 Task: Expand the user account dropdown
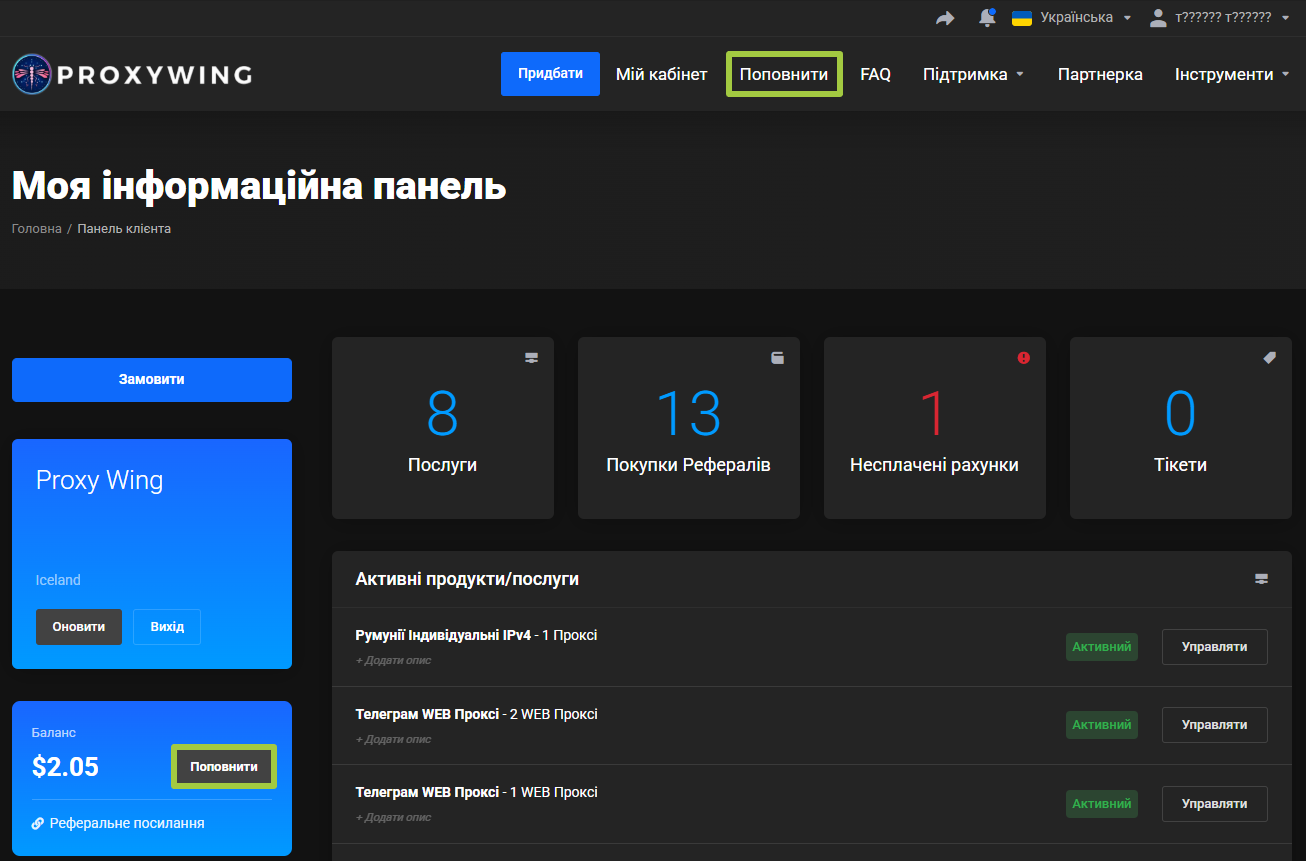1220,18
